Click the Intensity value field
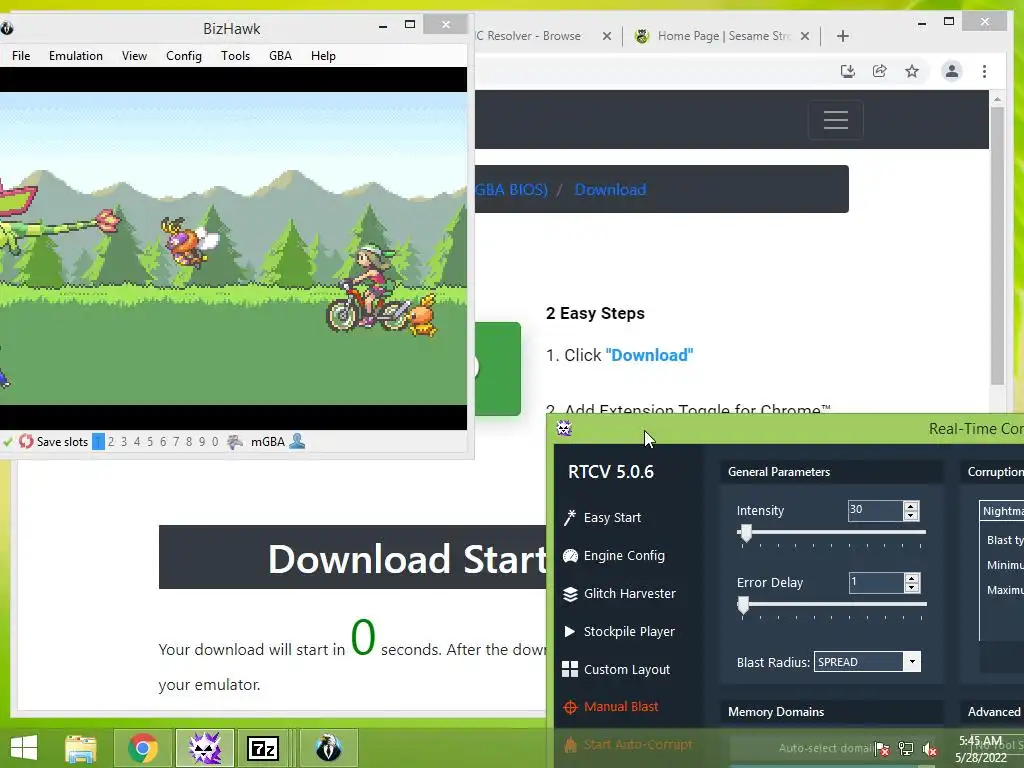Image resolution: width=1024 pixels, height=768 pixels. pyautogui.click(x=875, y=510)
